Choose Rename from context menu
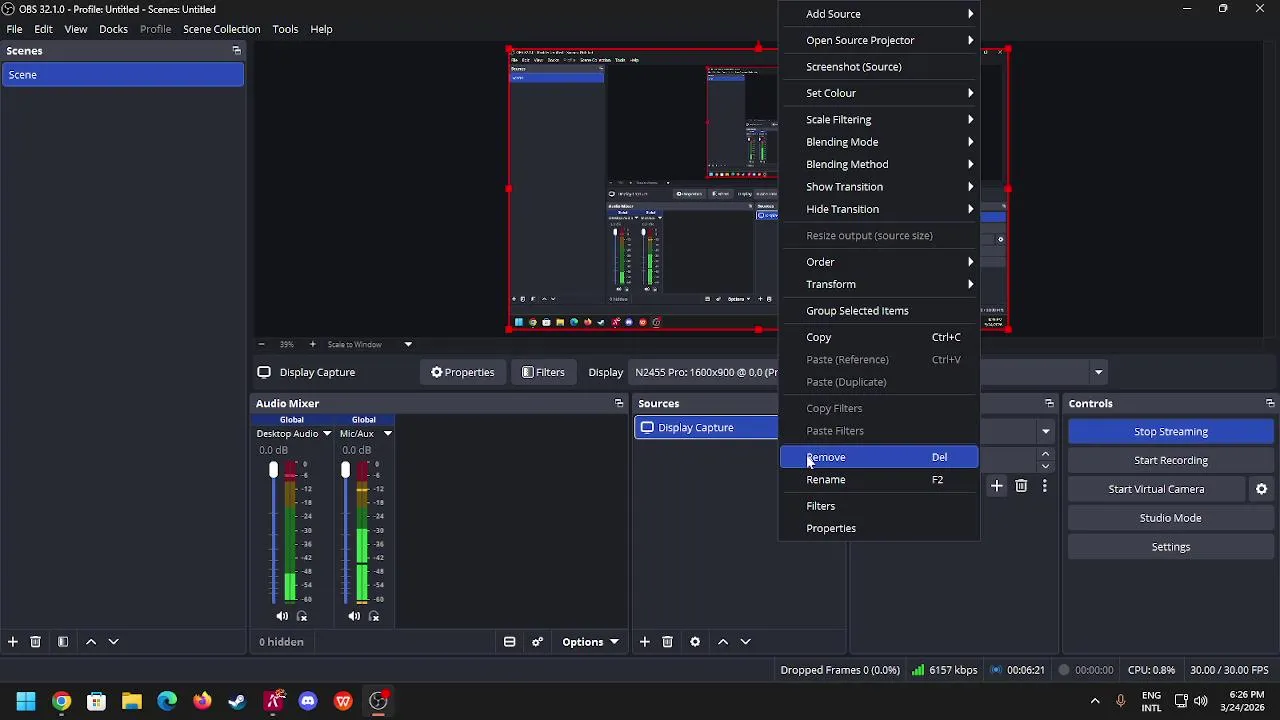The height and width of the screenshot is (720, 1280). (x=879, y=479)
